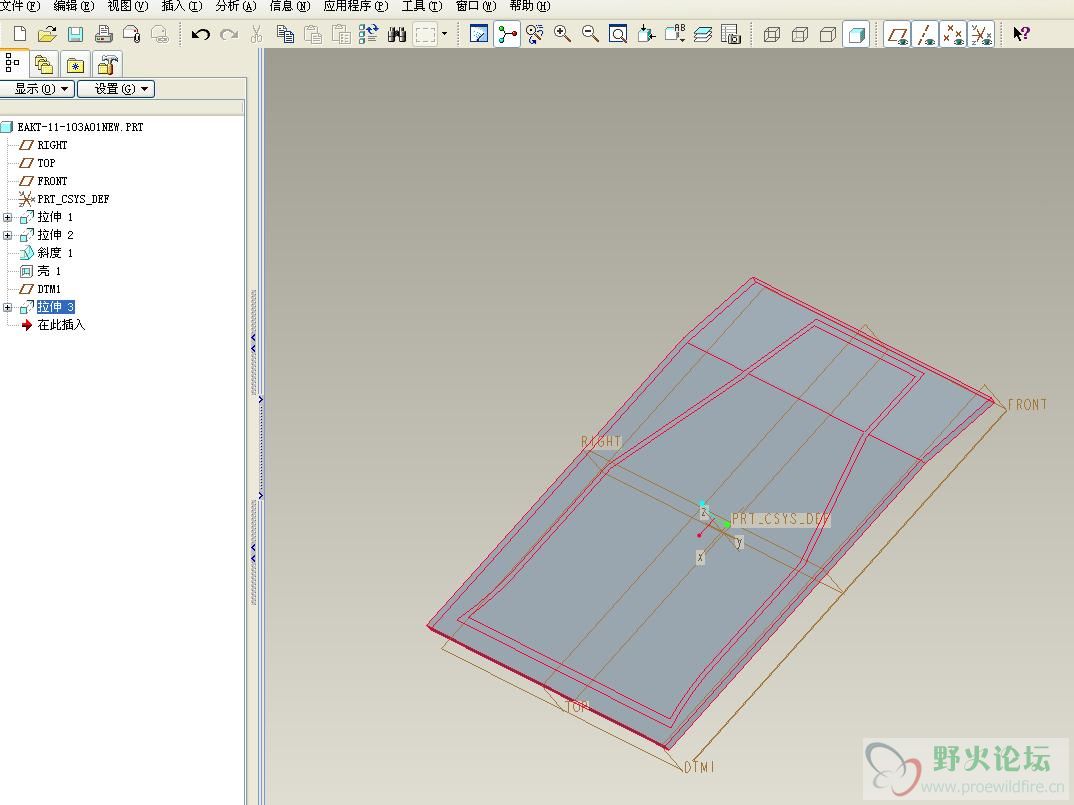
Task: Open the layers icon in toolbar
Action: 703,34
